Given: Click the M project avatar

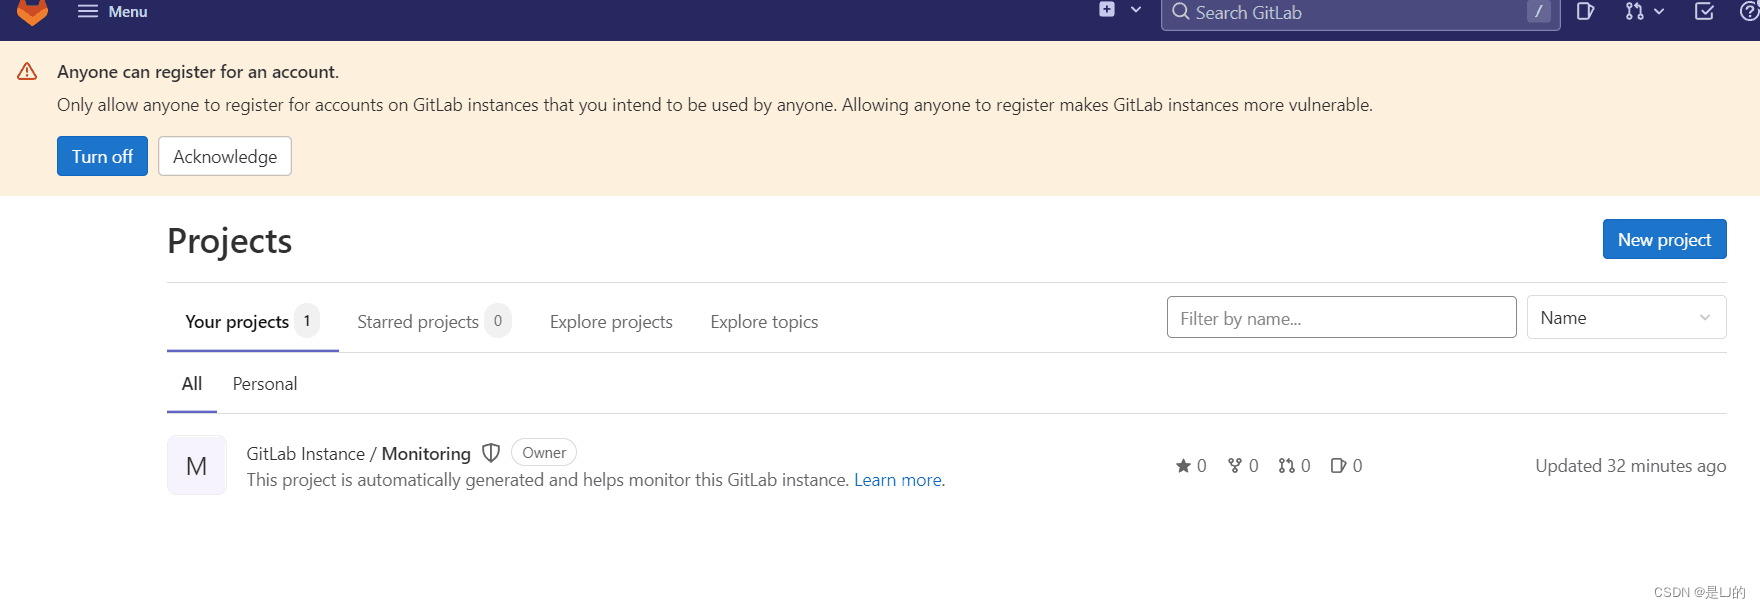Looking at the screenshot, I should 197,465.
